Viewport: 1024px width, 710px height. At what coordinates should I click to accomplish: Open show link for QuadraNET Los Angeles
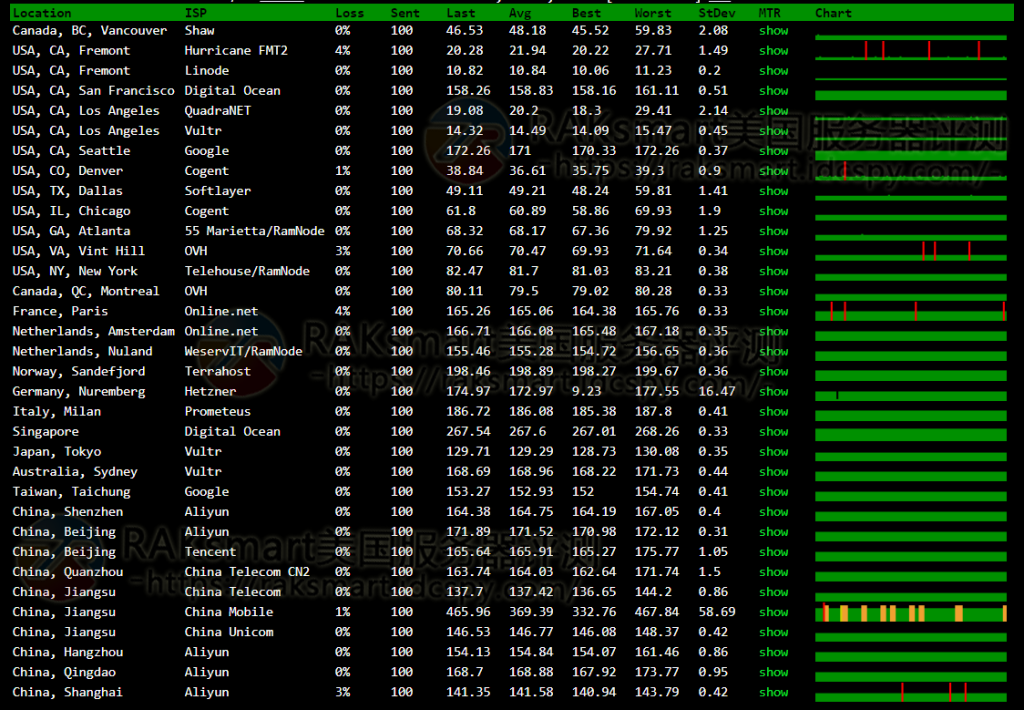click(773, 110)
